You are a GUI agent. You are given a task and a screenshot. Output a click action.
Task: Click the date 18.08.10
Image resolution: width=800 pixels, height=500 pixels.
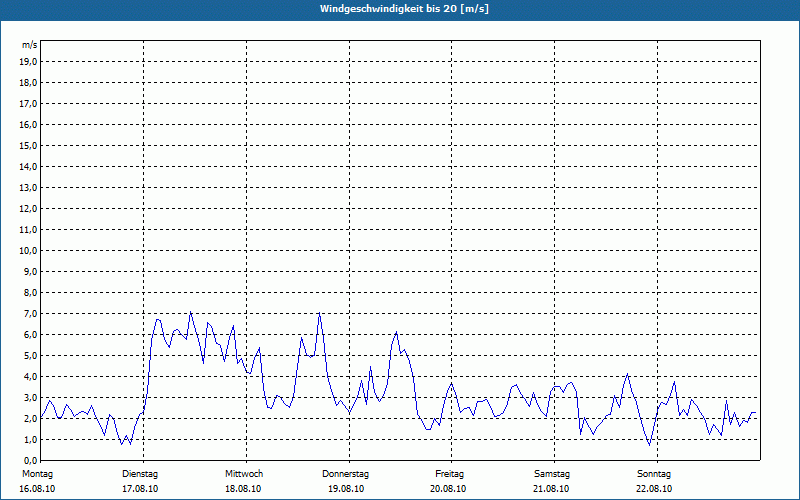243,489
